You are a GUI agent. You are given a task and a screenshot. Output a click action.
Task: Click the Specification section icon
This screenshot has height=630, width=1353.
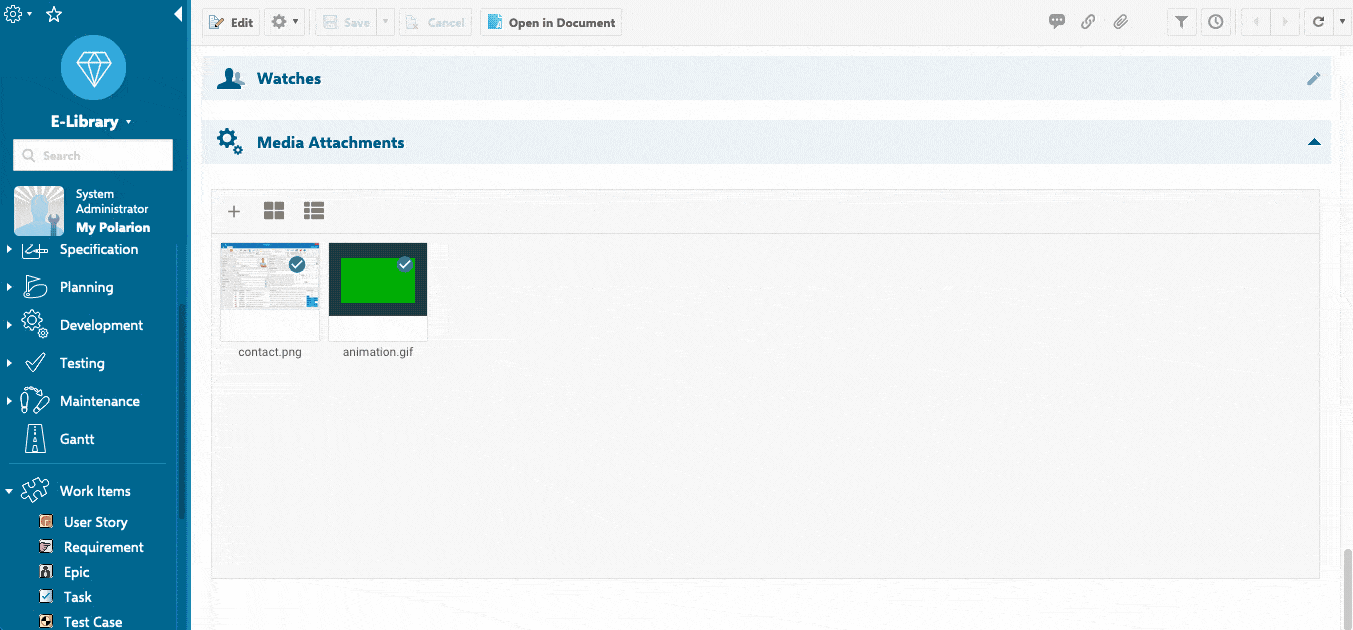pyautogui.click(x=35, y=250)
